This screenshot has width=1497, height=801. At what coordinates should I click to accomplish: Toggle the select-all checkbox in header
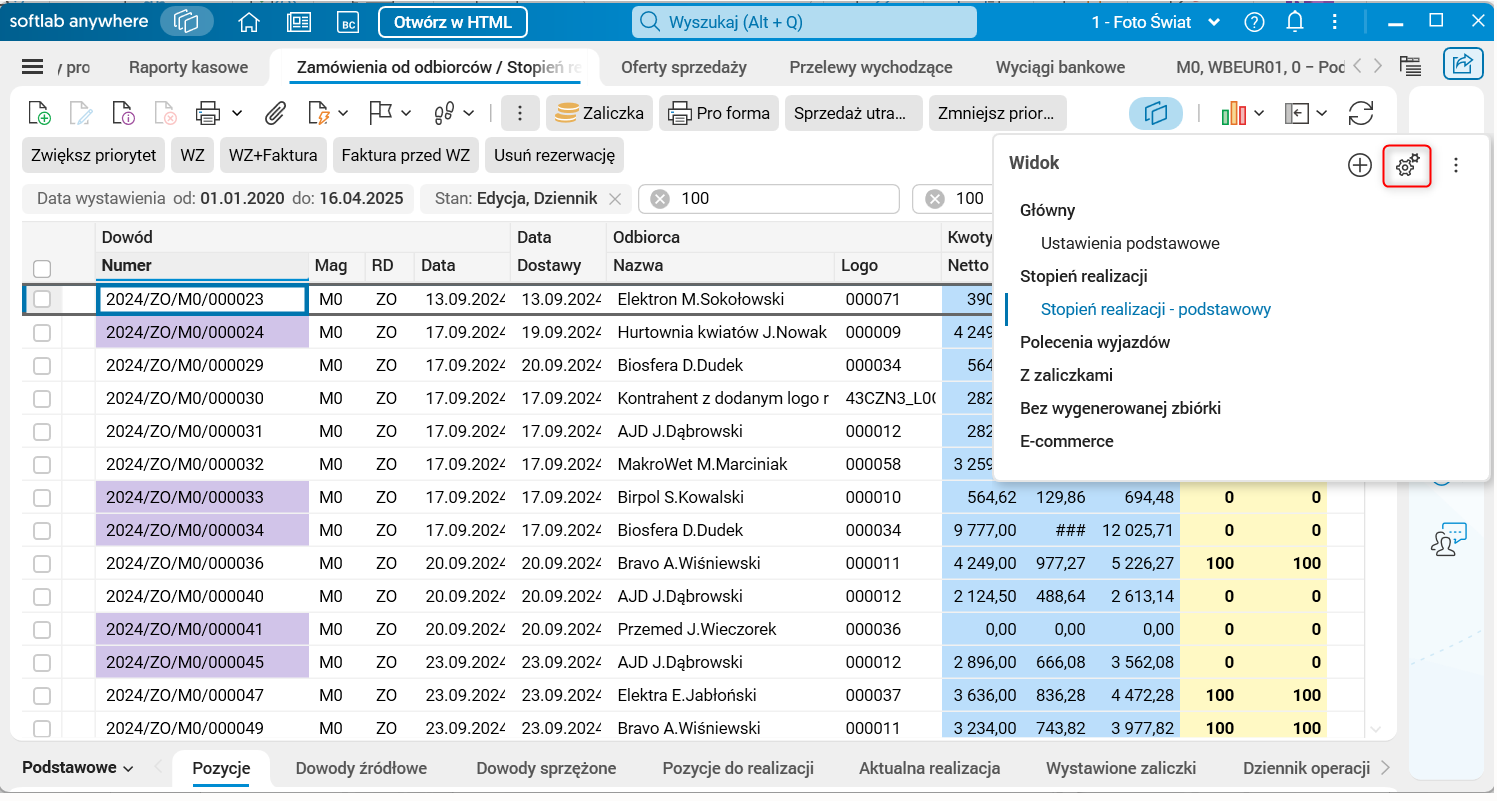pyautogui.click(x=42, y=268)
